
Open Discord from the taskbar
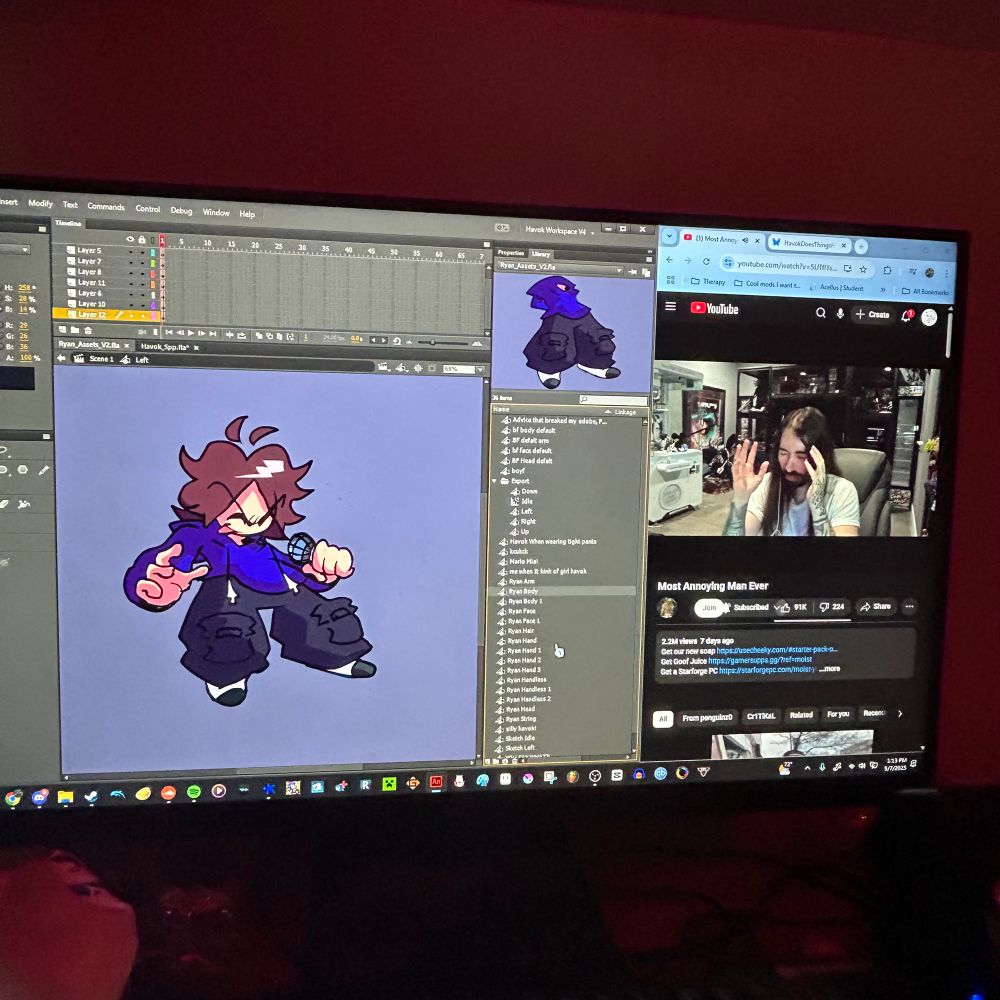click(x=40, y=797)
